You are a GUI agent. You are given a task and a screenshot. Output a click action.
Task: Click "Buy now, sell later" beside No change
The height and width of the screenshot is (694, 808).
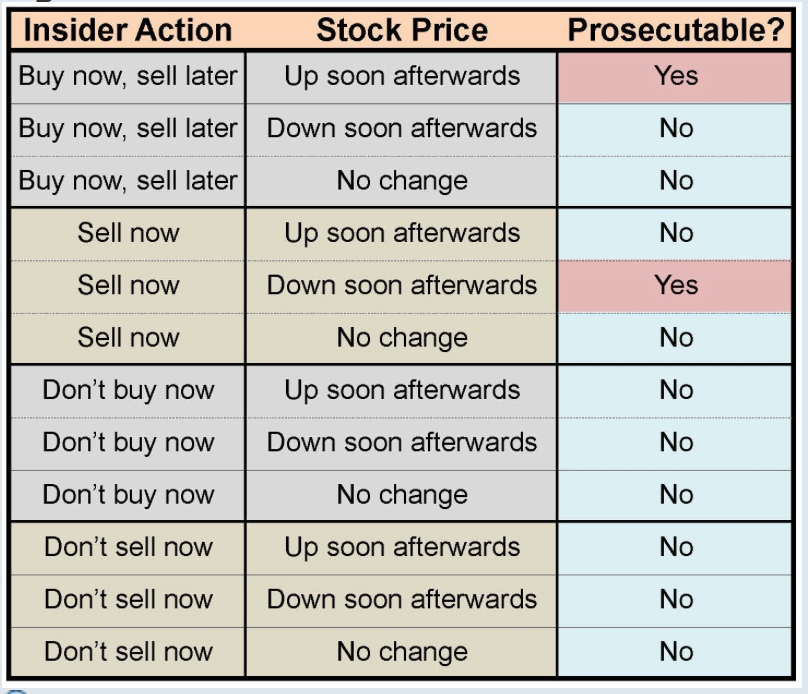pos(128,181)
